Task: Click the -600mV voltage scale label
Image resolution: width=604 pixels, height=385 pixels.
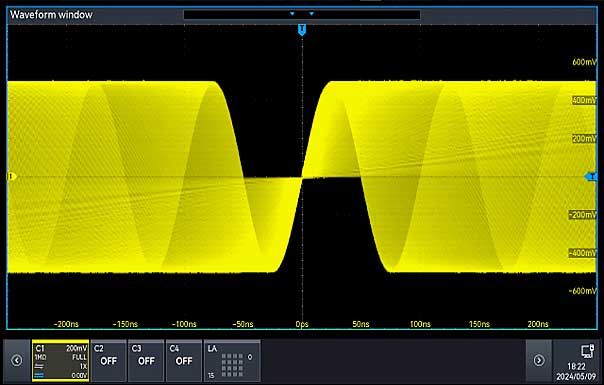Action: tap(583, 291)
